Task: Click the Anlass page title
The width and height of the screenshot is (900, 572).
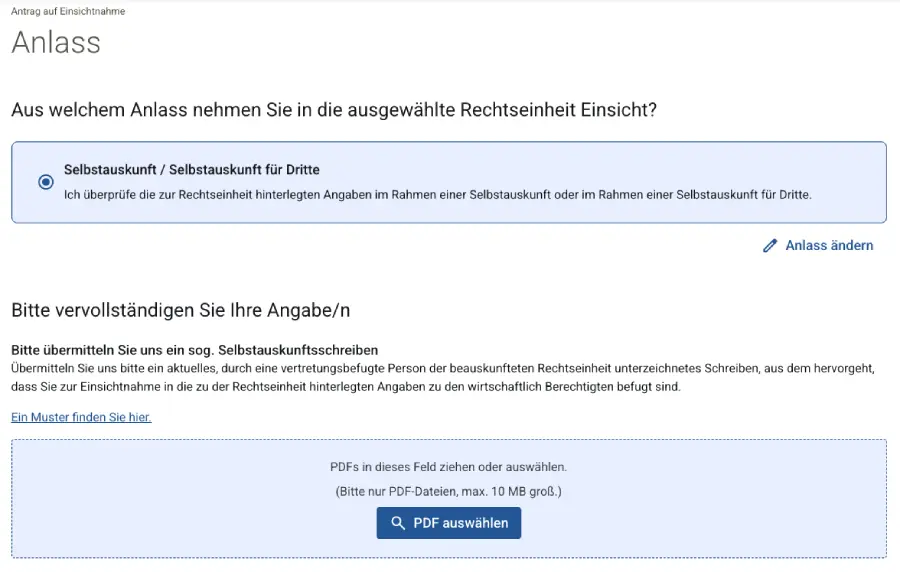Action: (x=56, y=42)
